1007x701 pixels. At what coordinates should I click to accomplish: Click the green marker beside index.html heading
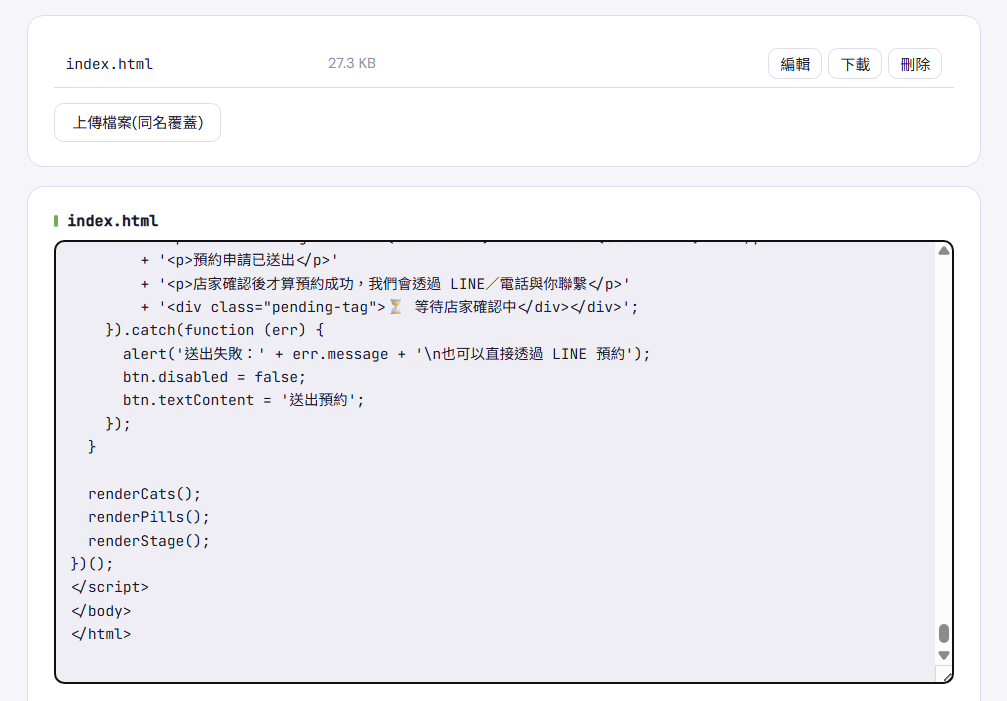click(57, 221)
